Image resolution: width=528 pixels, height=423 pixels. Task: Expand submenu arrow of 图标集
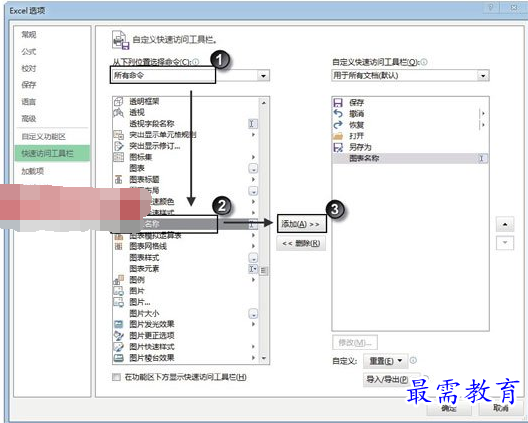coord(253,157)
